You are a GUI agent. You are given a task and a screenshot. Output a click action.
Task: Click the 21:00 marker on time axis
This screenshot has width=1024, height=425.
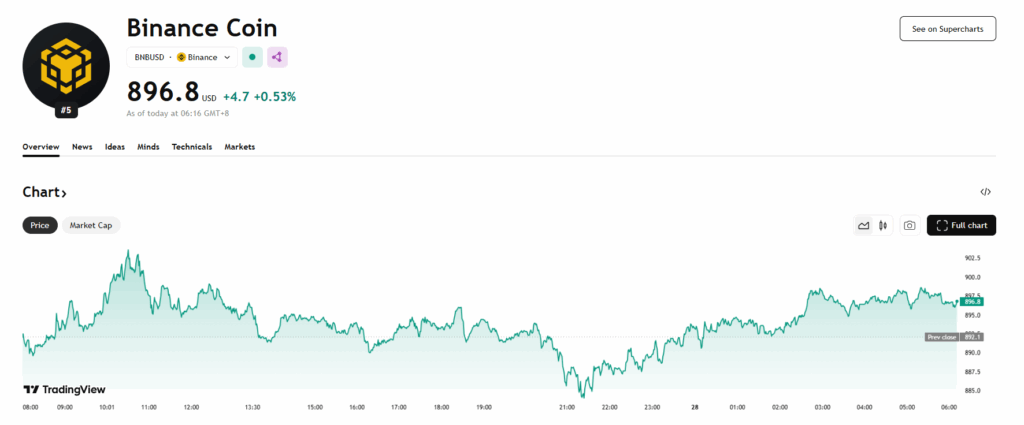[567, 408]
